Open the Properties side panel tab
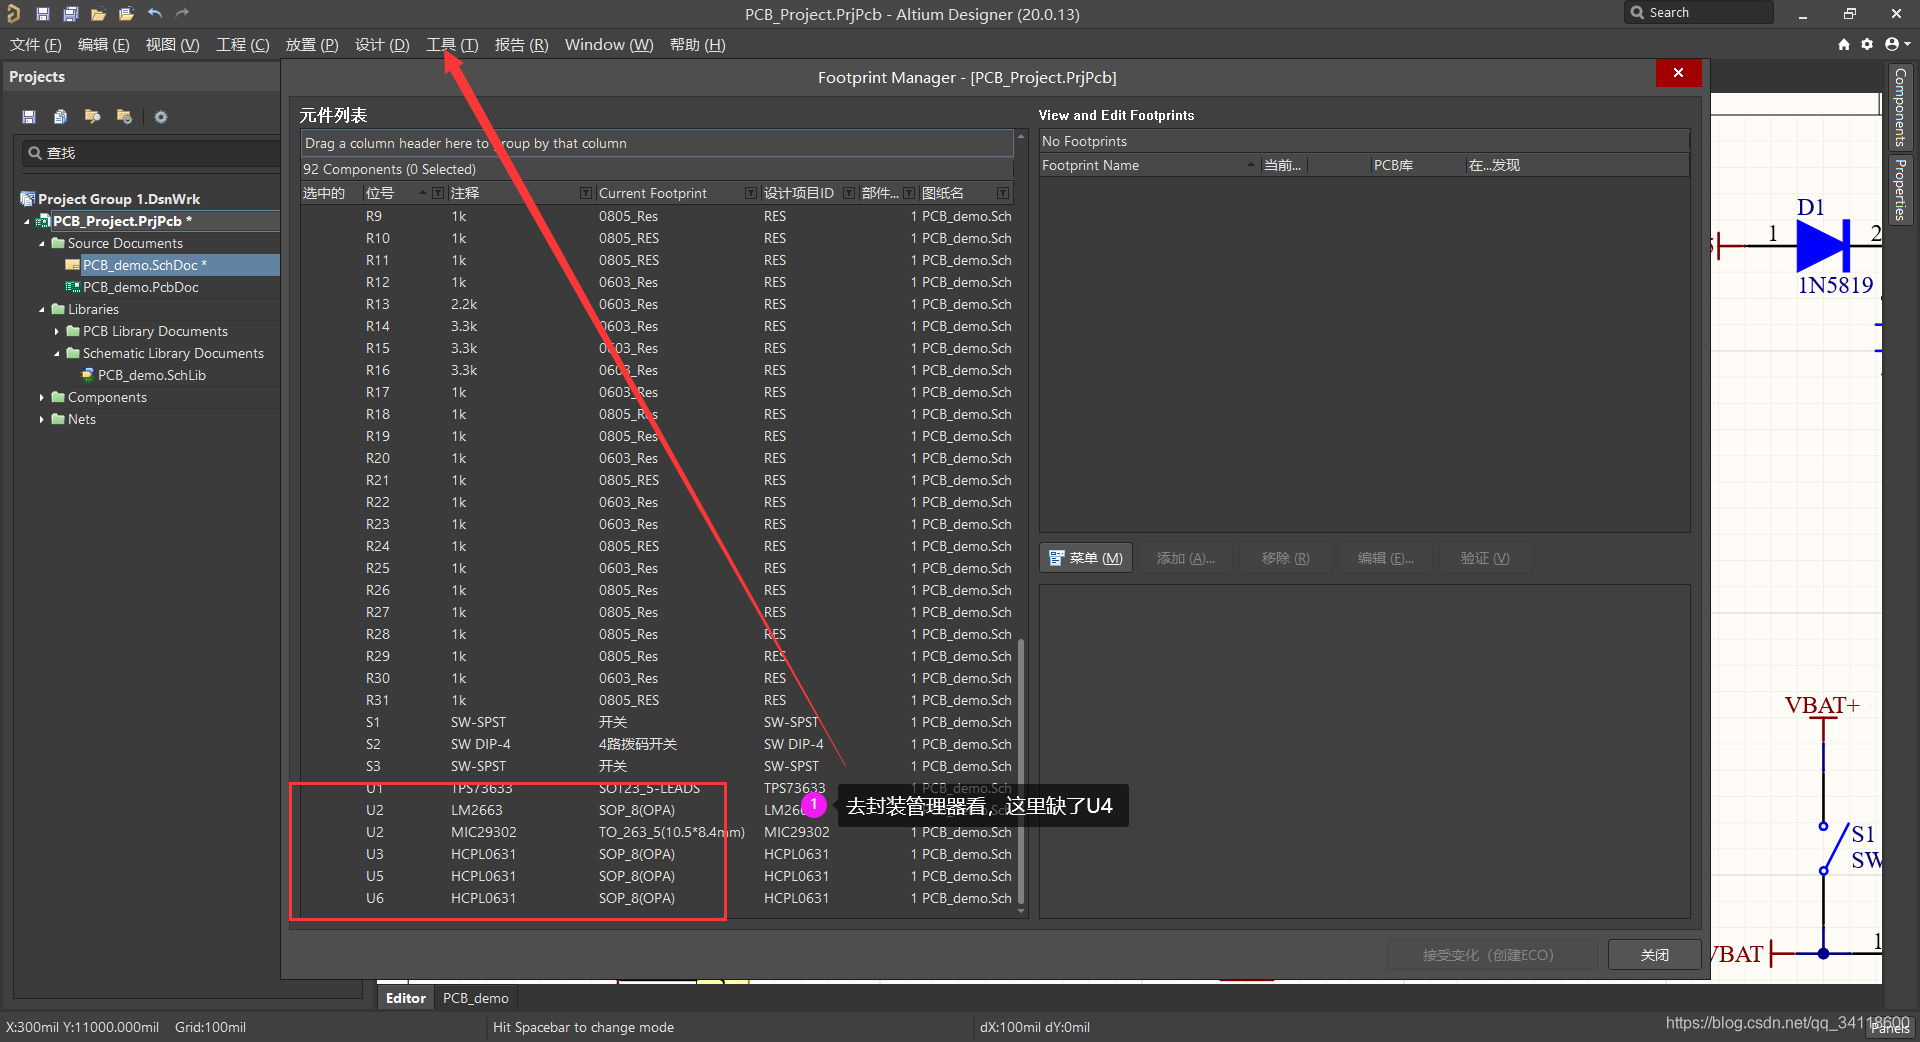Image resolution: width=1920 pixels, height=1042 pixels. click(x=1900, y=189)
